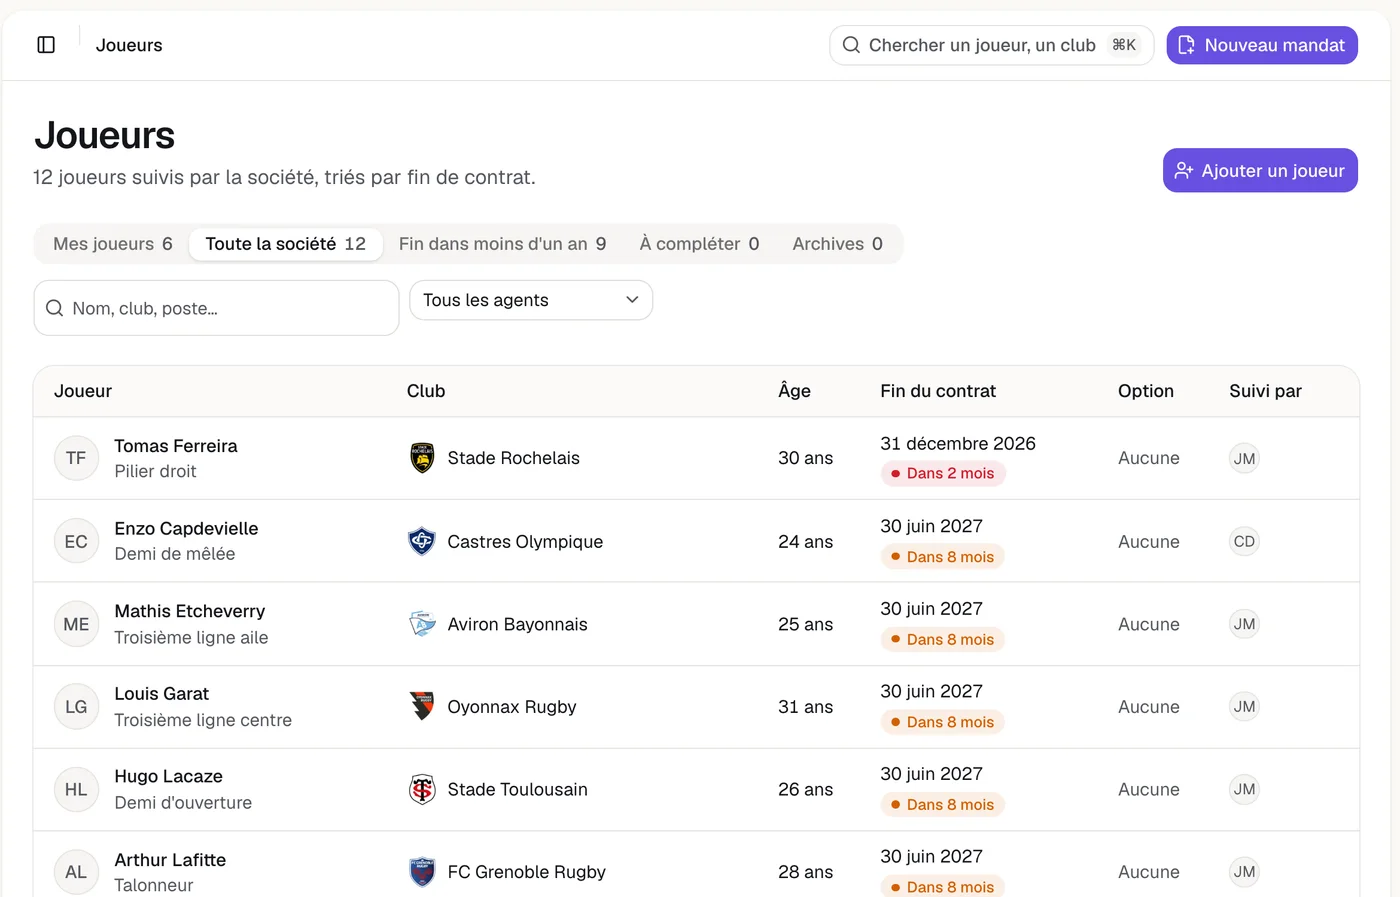Focus the Nom, club, poste filter field

tap(216, 308)
